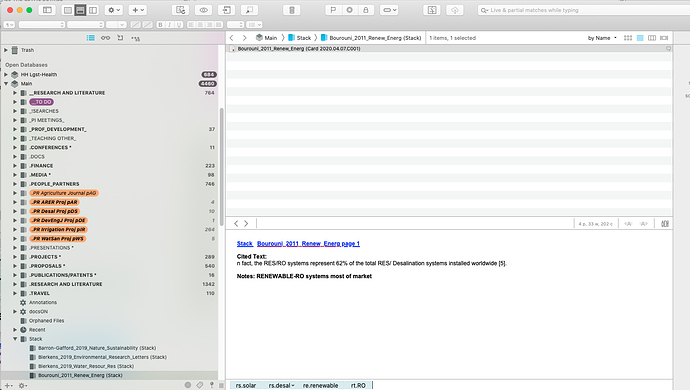Expand the .FINANCE group
This screenshot has width=690, height=390.
15,166
